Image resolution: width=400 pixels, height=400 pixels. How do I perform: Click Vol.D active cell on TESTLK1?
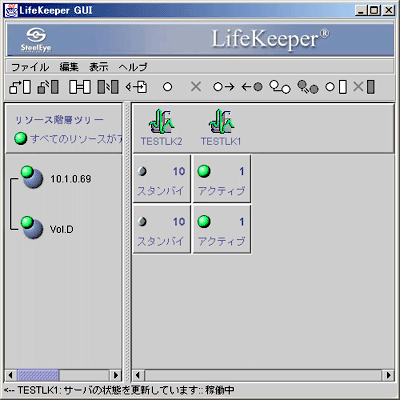click(x=222, y=229)
